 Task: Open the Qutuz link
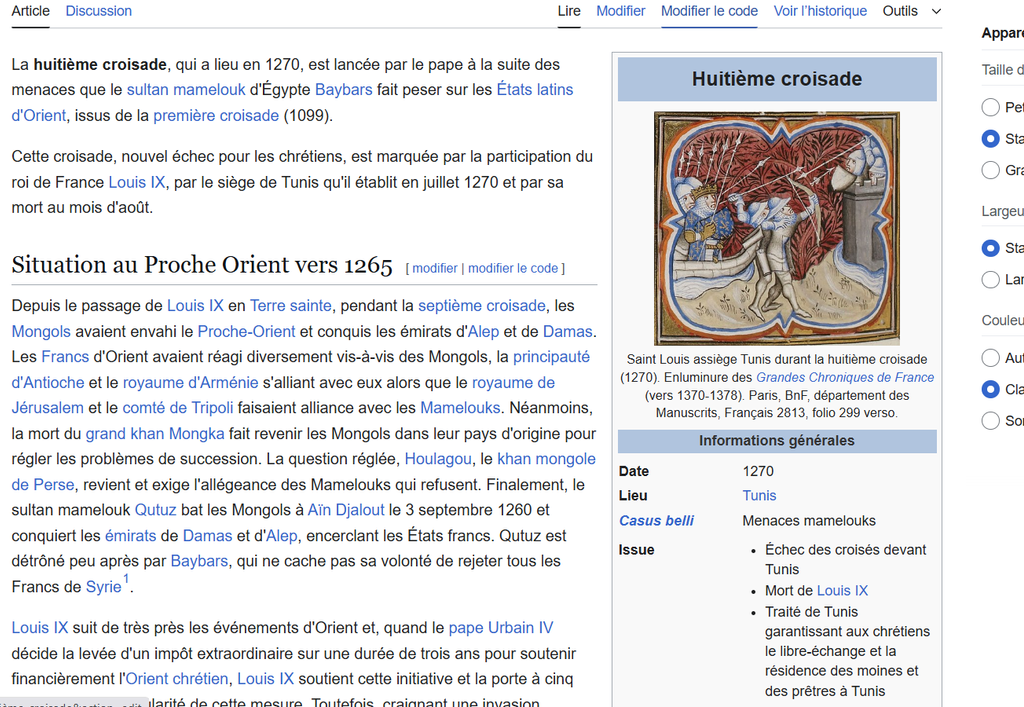[x=155, y=510]
